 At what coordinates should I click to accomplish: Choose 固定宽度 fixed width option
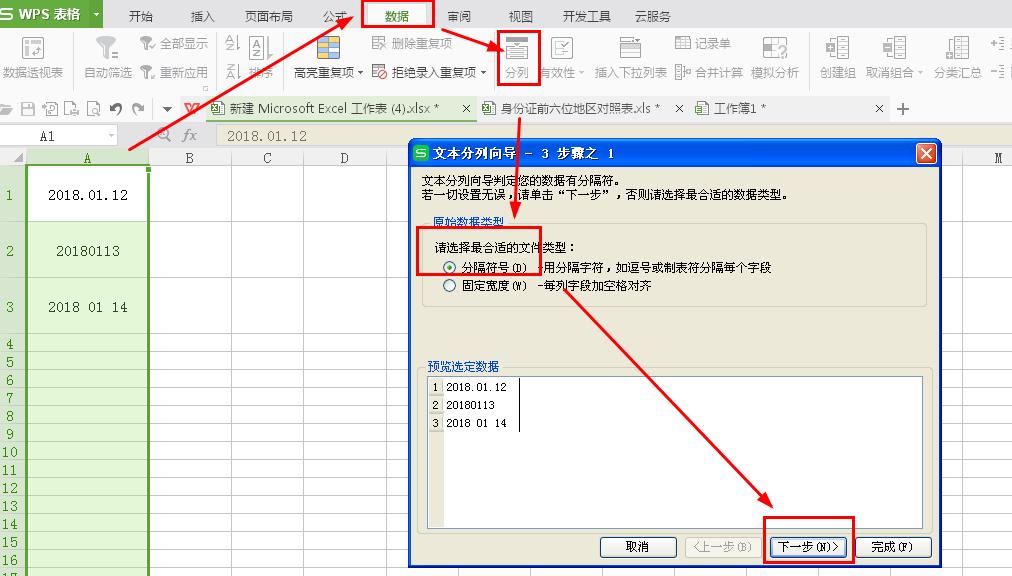click(451, 284)
